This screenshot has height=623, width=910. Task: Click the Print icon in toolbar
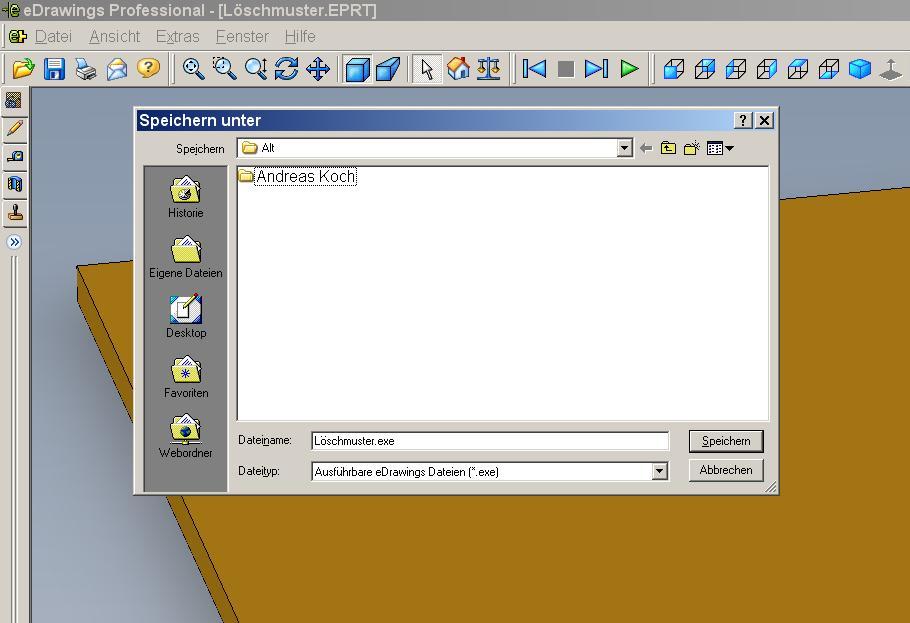click(86, 69)
